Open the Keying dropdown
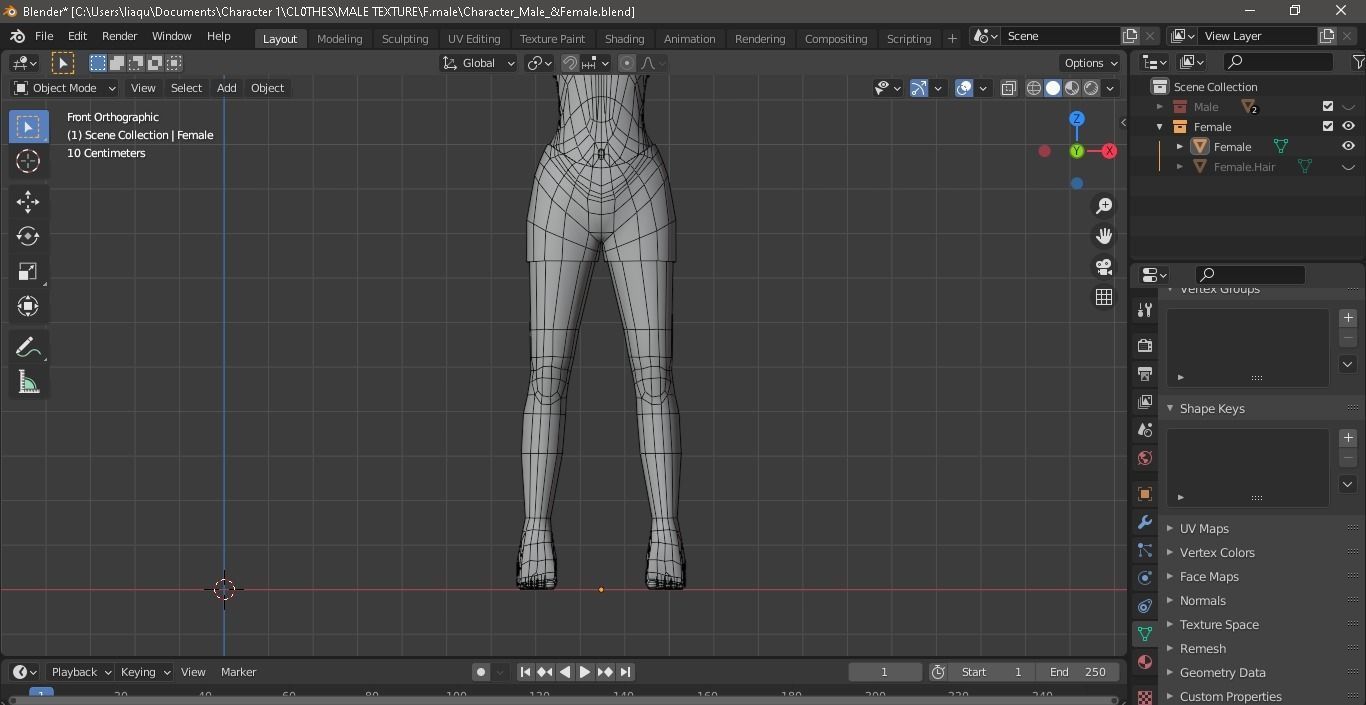 [x=145, y=672]
